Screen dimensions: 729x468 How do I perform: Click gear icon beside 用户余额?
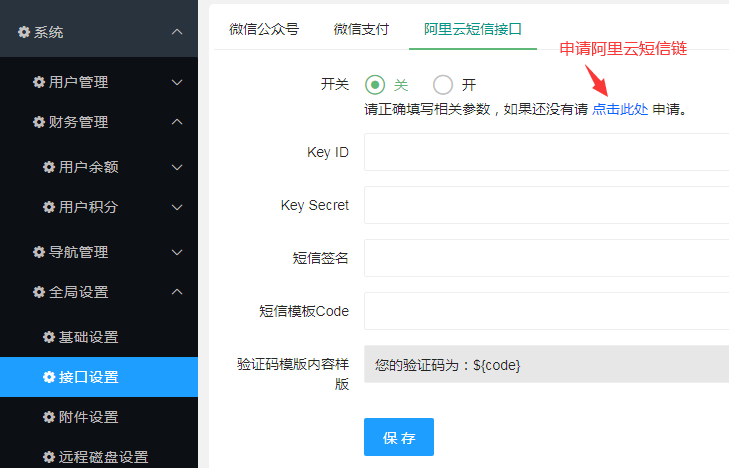tap(49, 167)
